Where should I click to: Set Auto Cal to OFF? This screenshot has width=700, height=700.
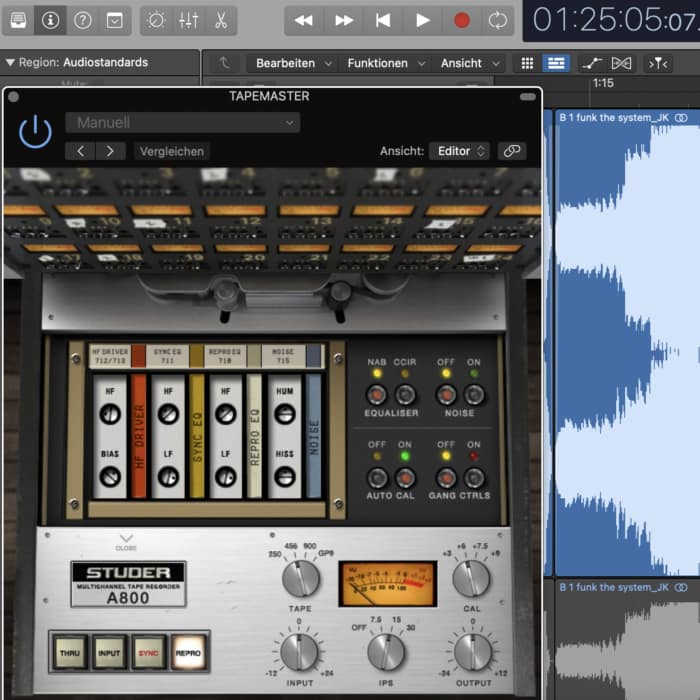pyautogui.click(x=377, y=478)
